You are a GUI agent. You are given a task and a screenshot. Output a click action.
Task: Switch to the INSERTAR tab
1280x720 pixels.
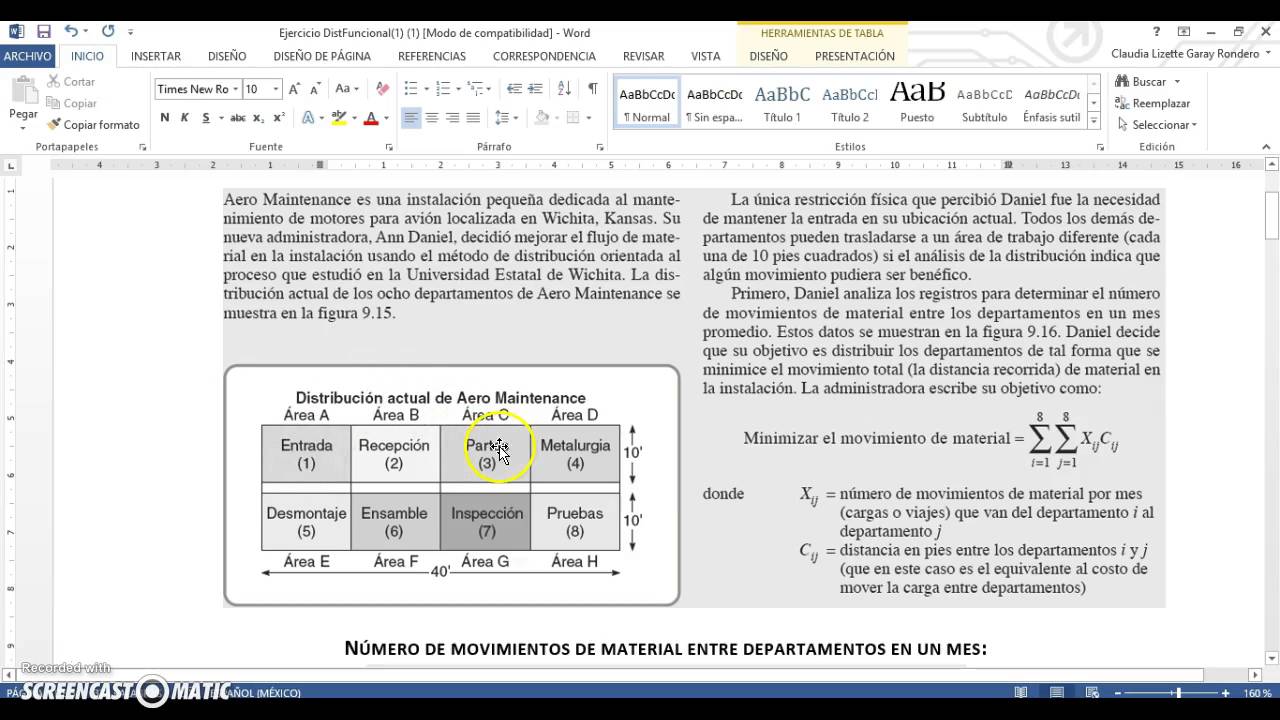(x=156, y=56)
